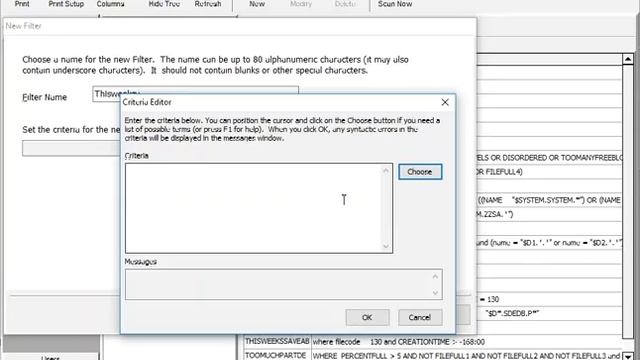Click Refresh in the toolbar
The height and width of the screenshot is (360, 640).
(208, 4)
